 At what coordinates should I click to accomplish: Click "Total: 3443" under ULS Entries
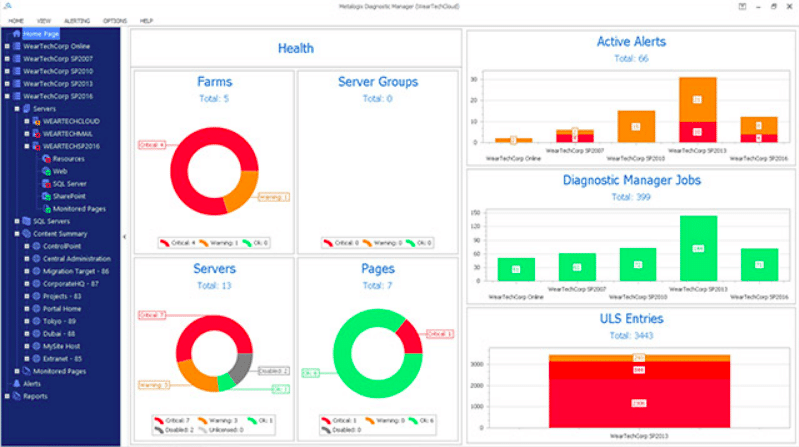[631, 335]
